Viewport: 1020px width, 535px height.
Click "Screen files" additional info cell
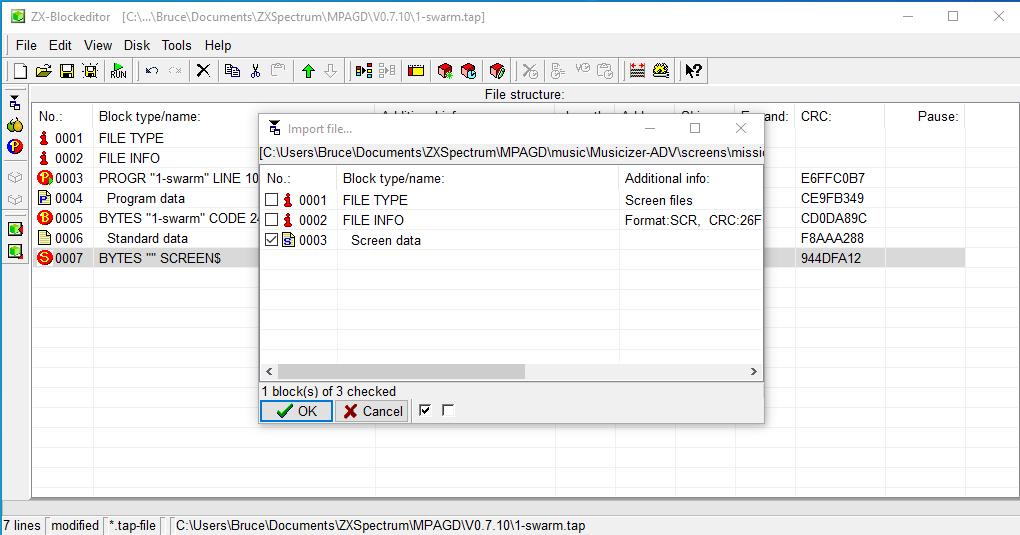coord(658,200)
